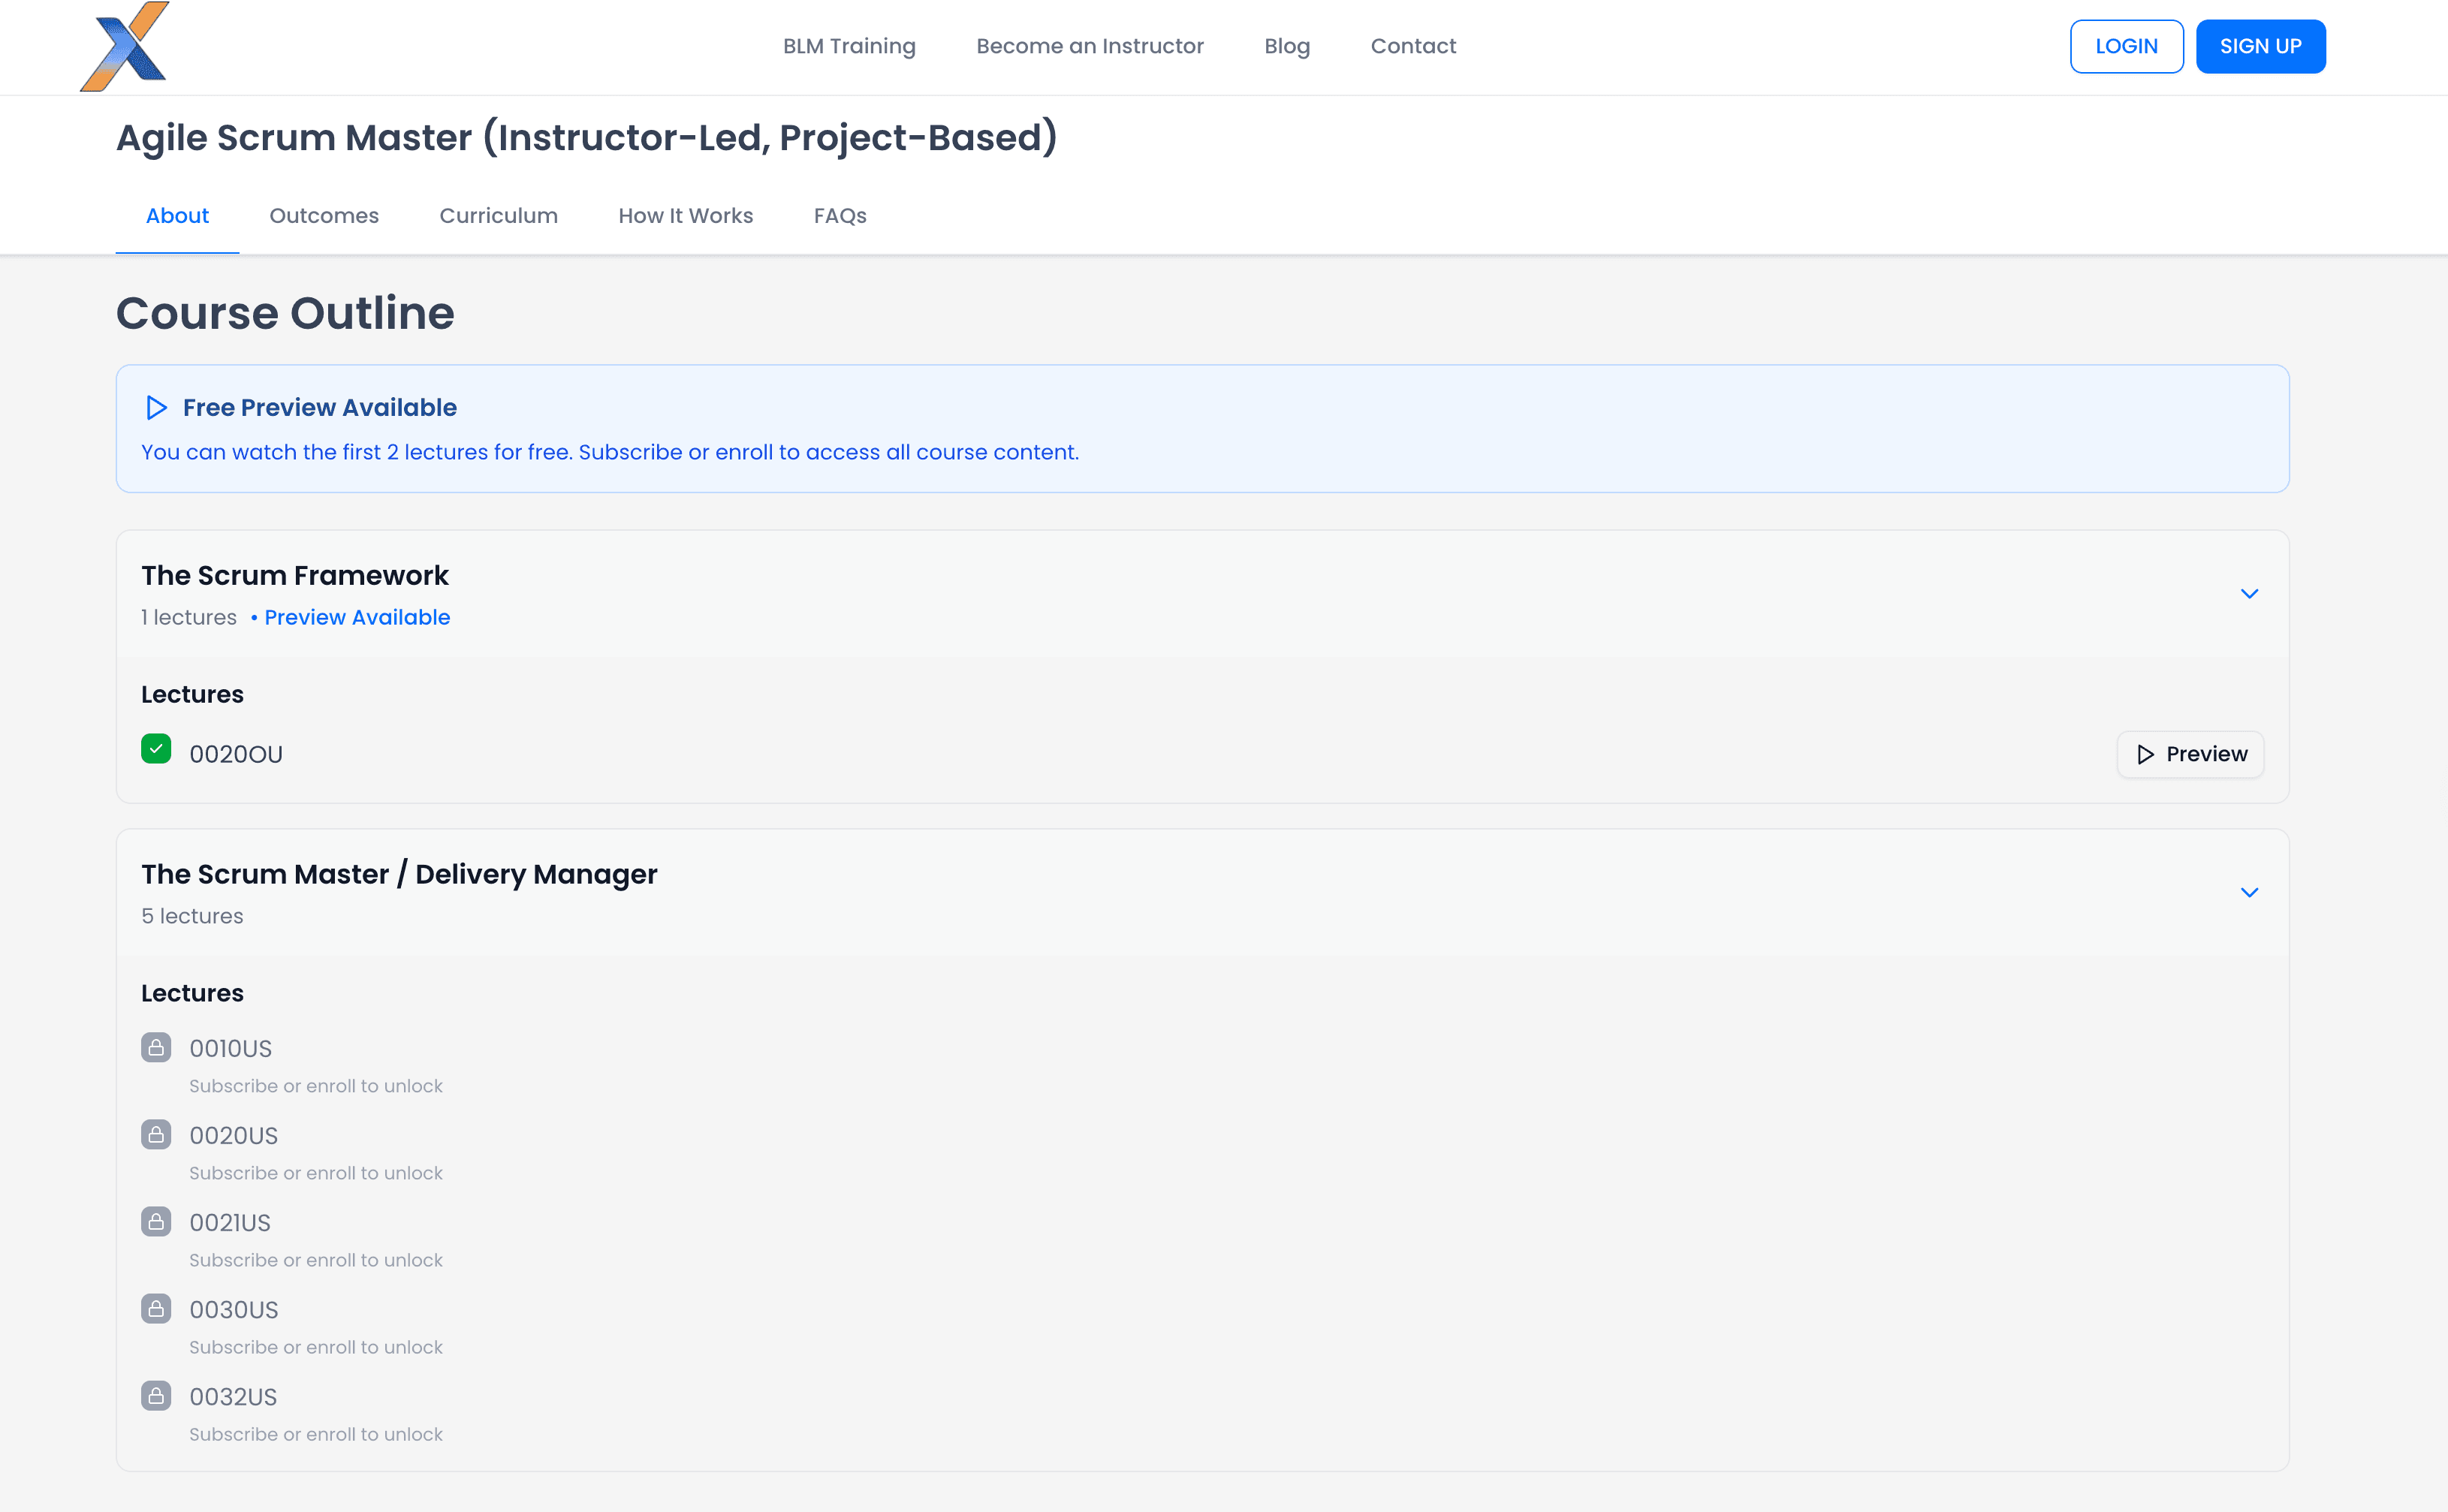Open the Outcomes tab

pyautogui.click(x=324, y=216)
